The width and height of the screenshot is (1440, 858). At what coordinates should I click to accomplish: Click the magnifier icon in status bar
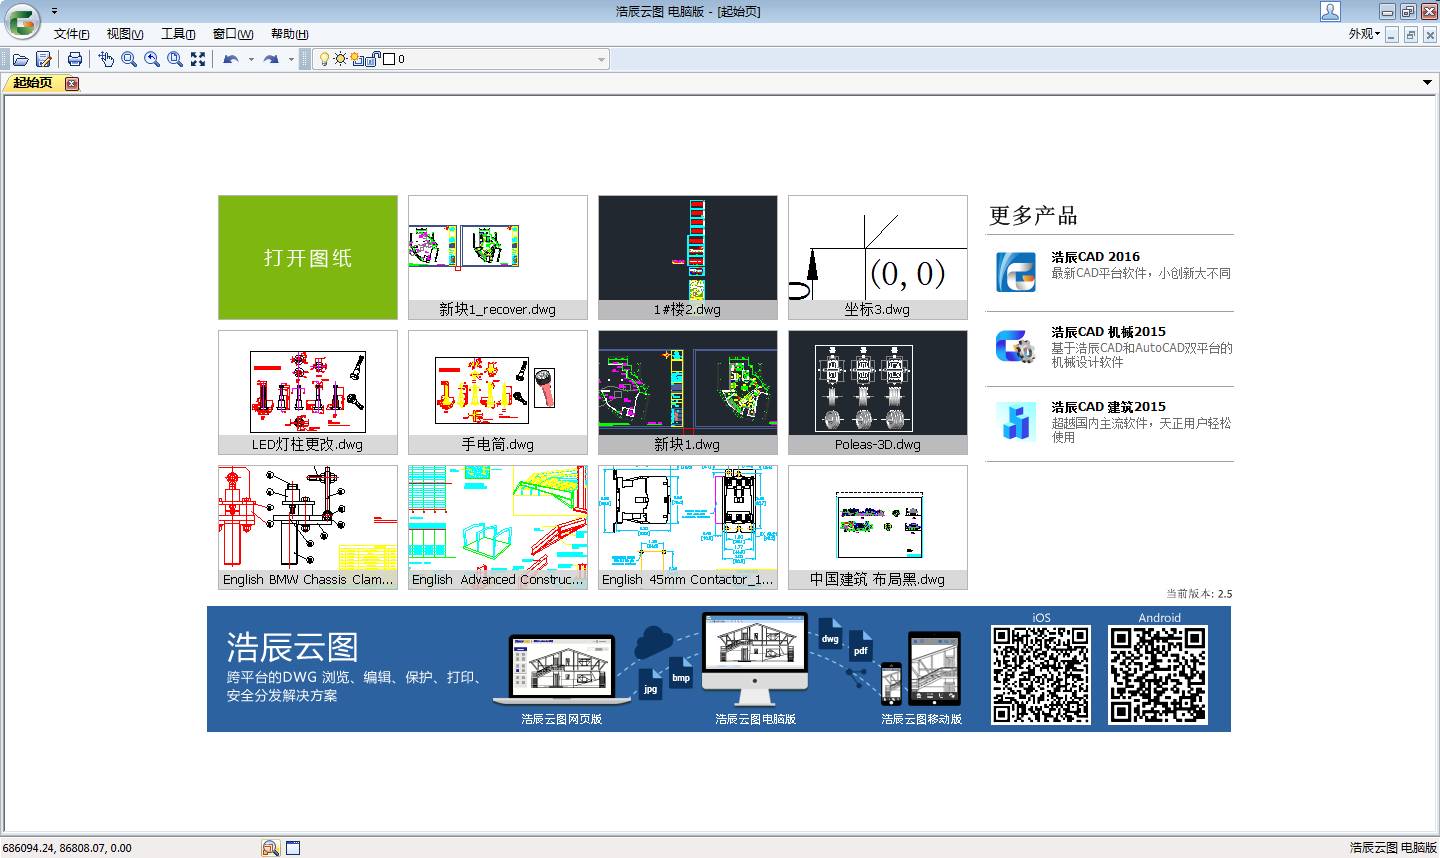[270, 848]
